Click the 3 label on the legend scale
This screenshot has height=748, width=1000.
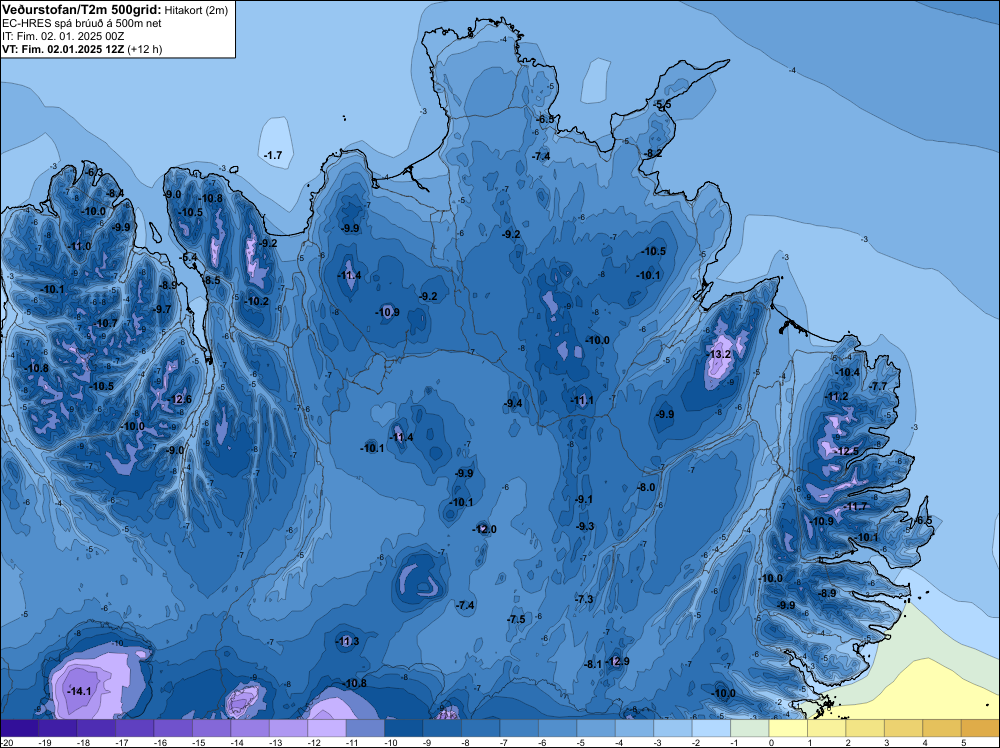pos(887,743)
